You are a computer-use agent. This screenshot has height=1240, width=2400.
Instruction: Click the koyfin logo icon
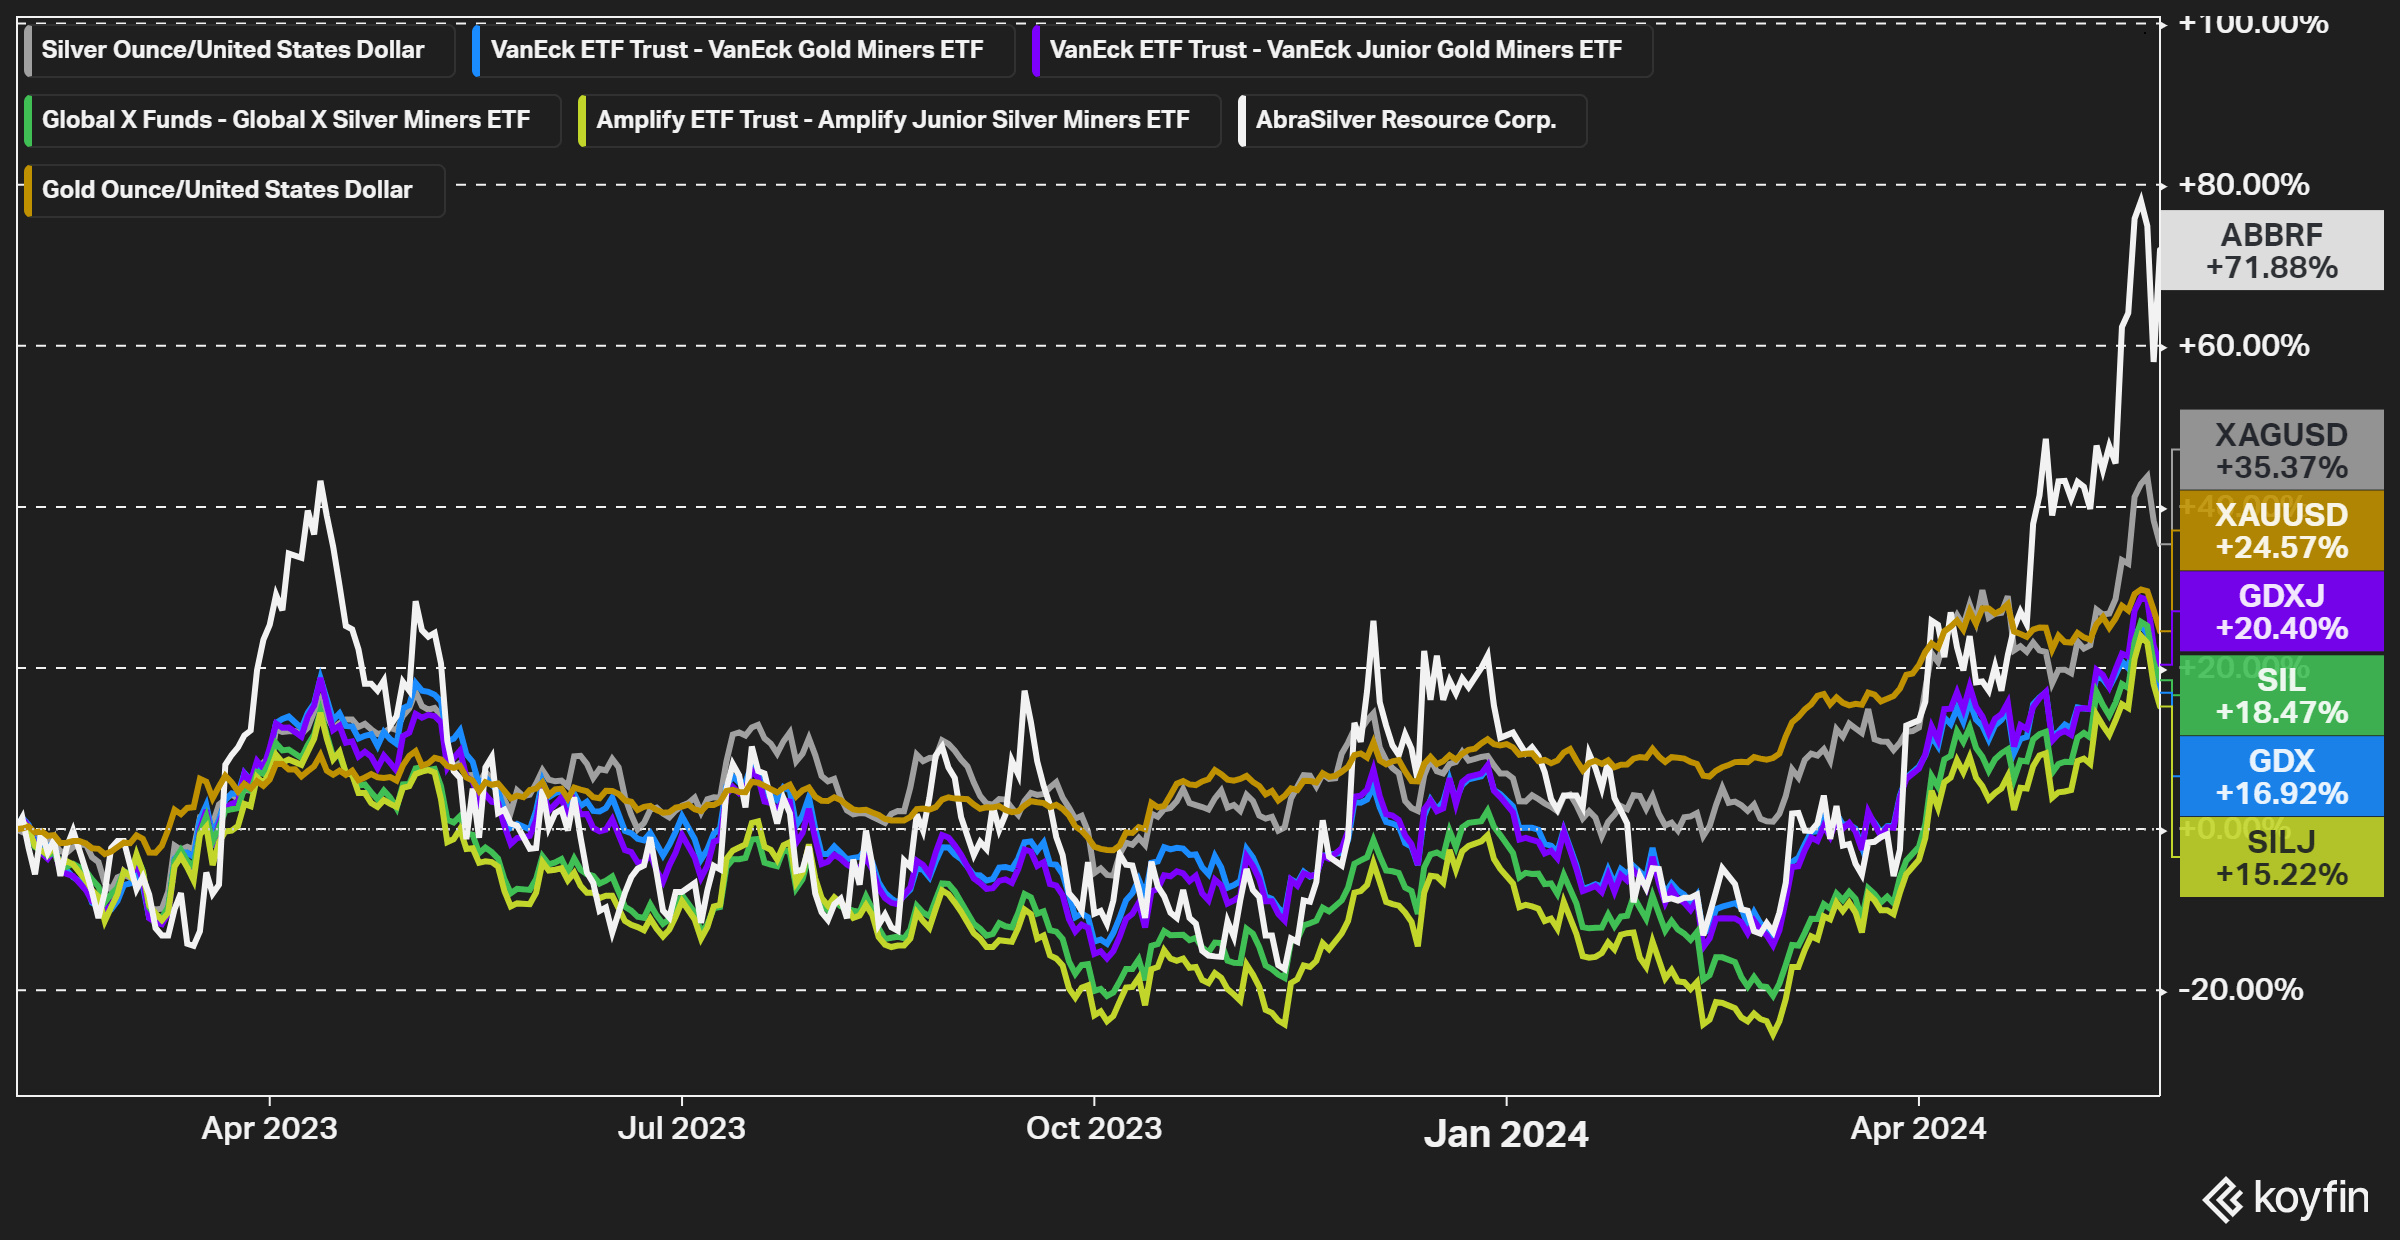tap(2222, 1199)
